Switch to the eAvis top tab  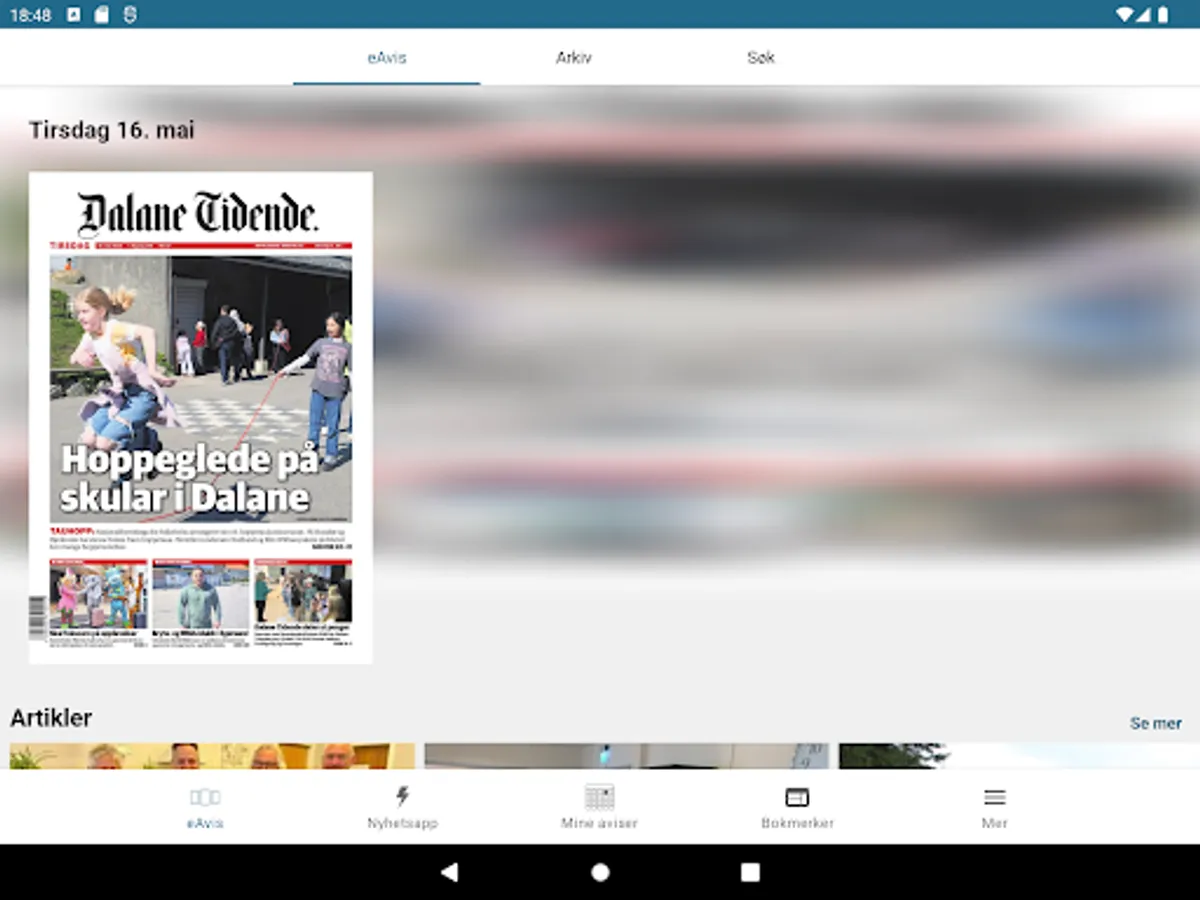point(387,57)
